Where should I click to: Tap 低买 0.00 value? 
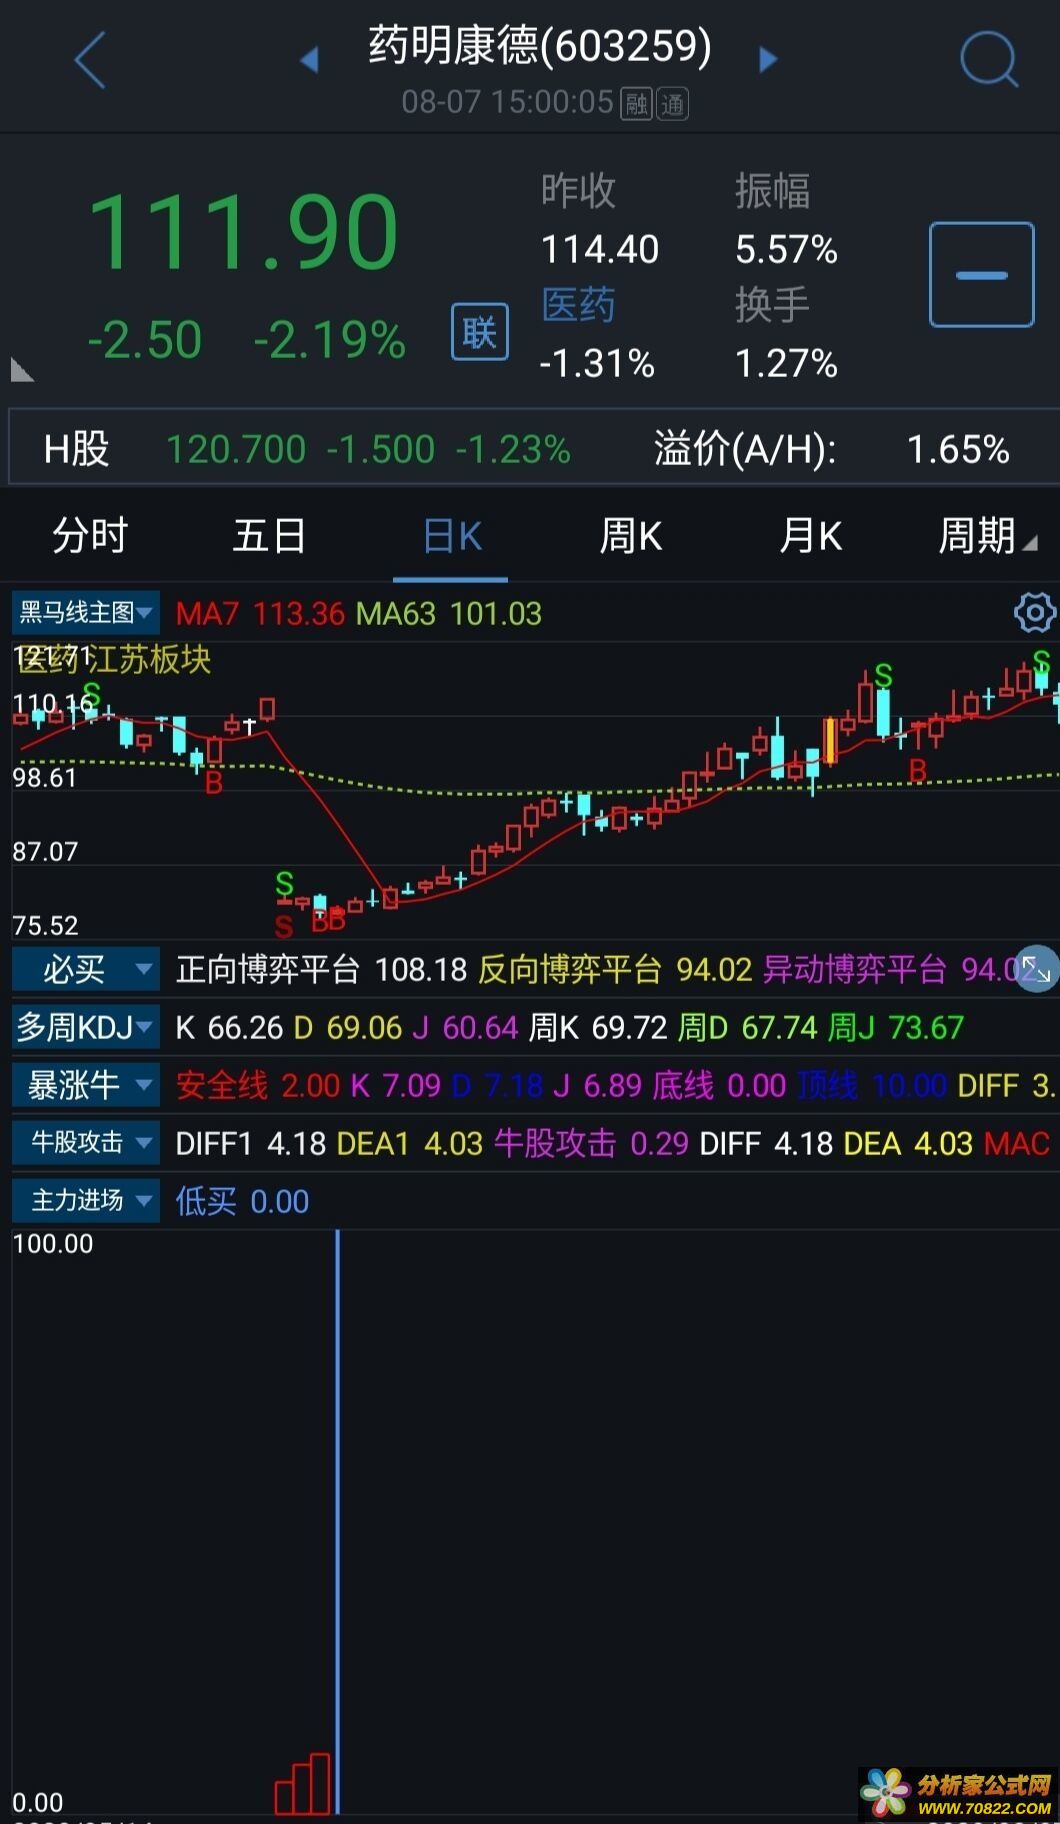[242, 1201]
